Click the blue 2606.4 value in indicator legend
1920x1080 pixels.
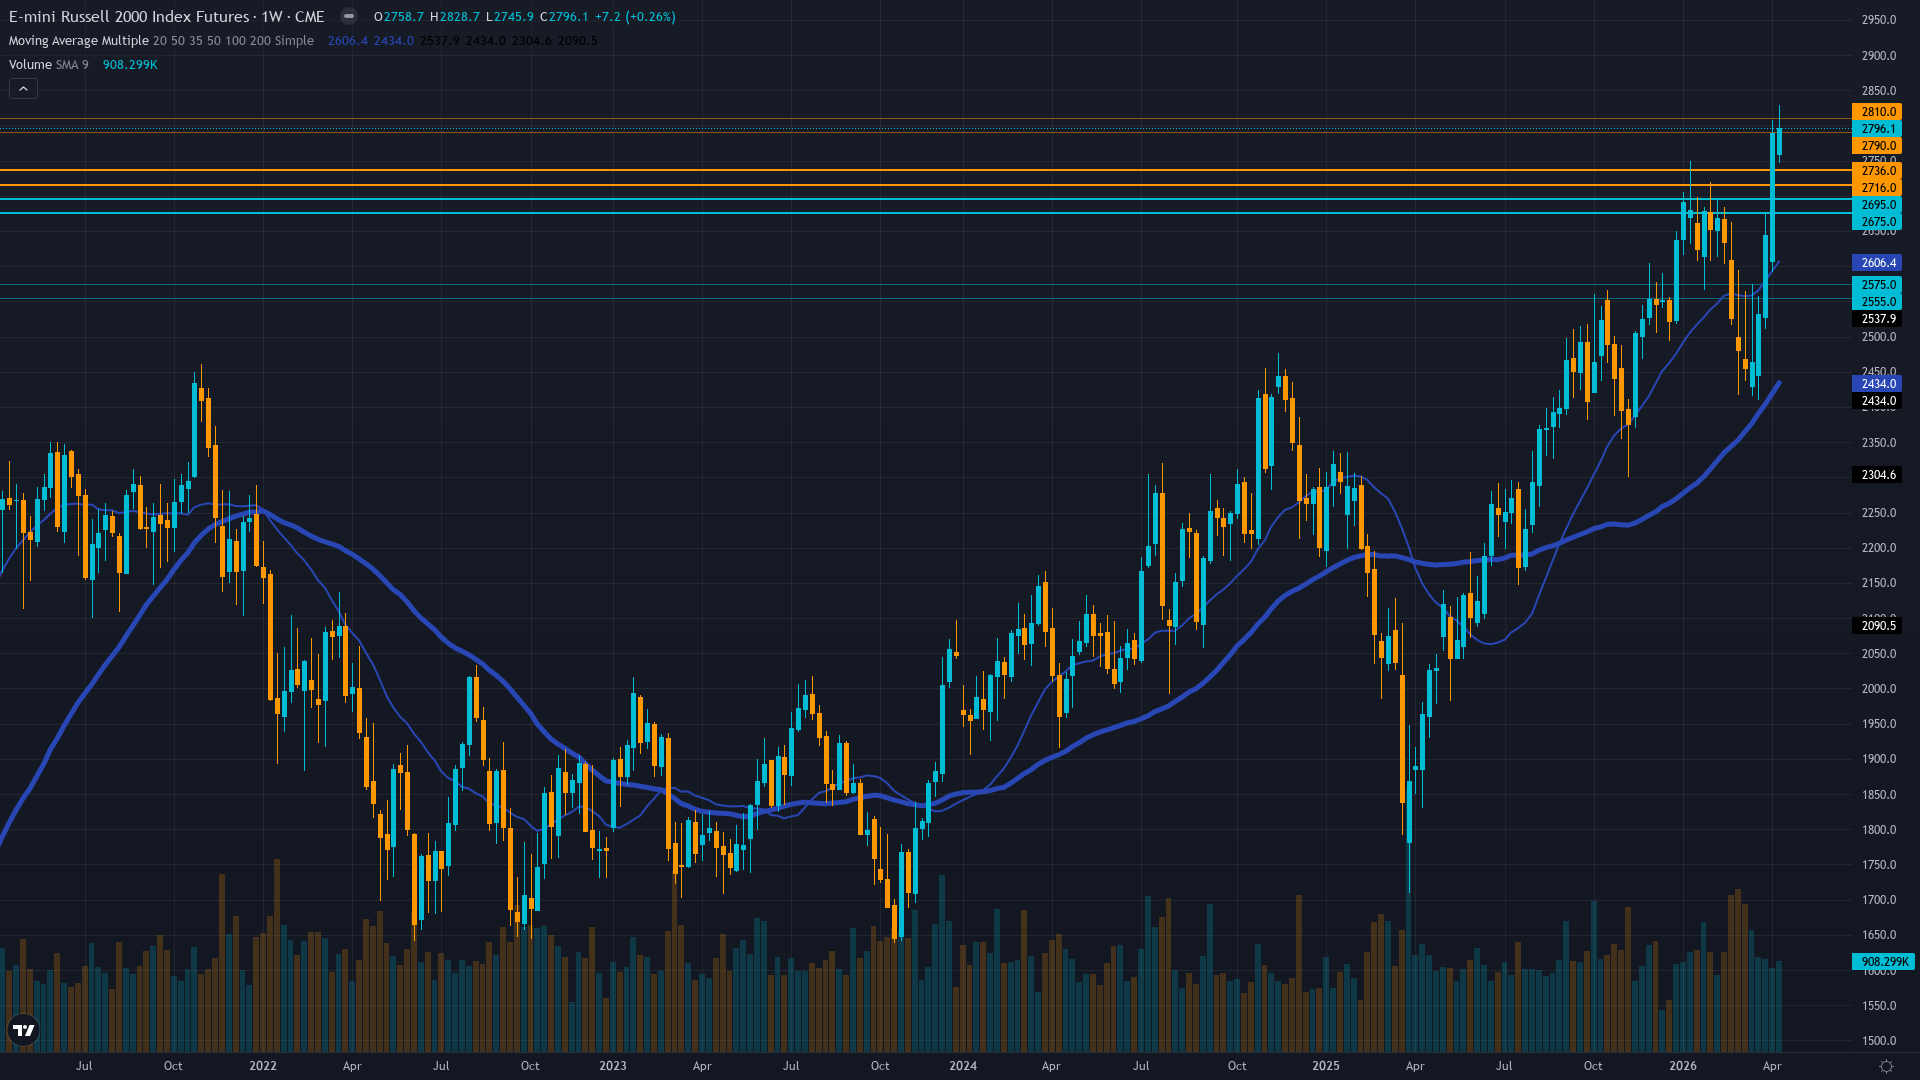pos(348,41)
